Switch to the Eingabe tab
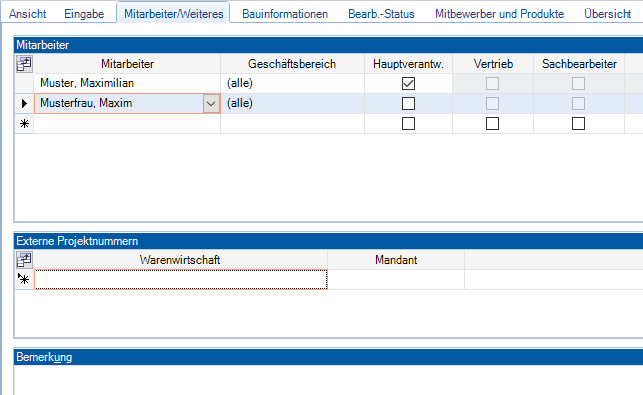 [84, 14]
